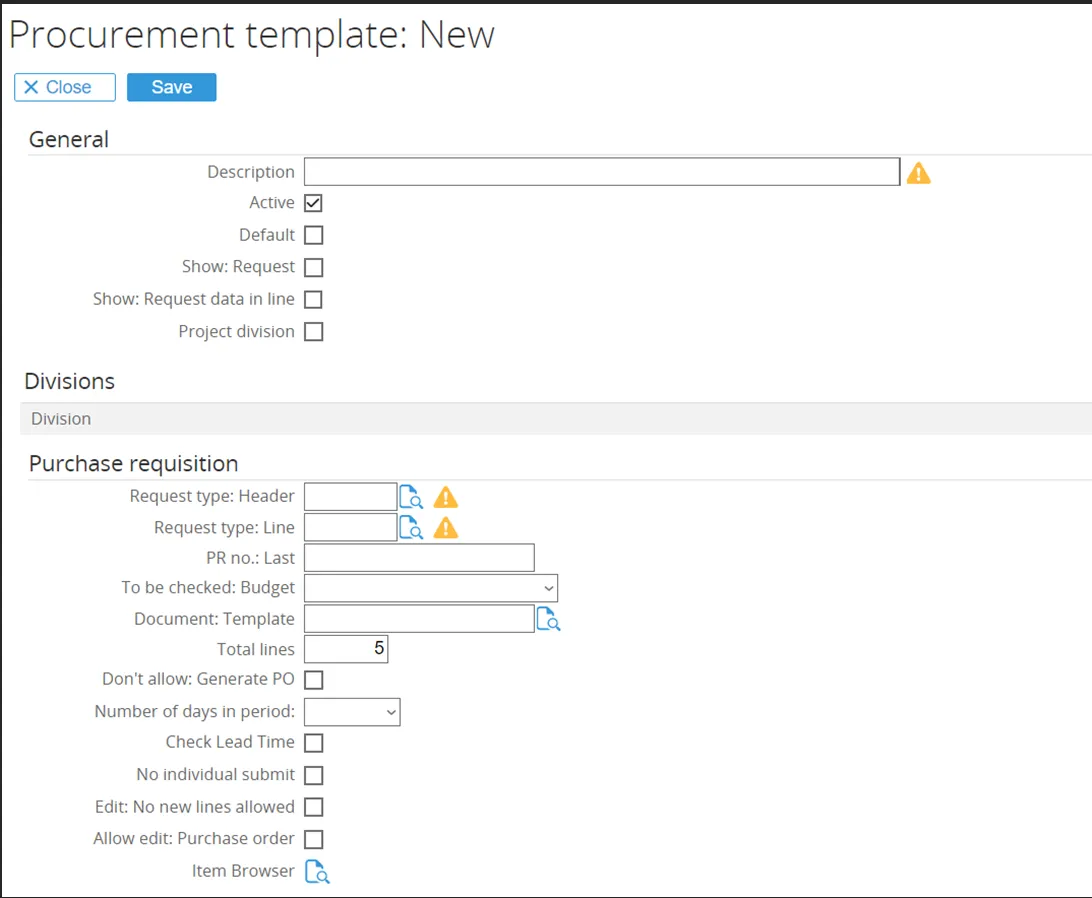Open Number of days in period dropdown
Viewport: 1092px width, 898px height.
click(352, 712)
